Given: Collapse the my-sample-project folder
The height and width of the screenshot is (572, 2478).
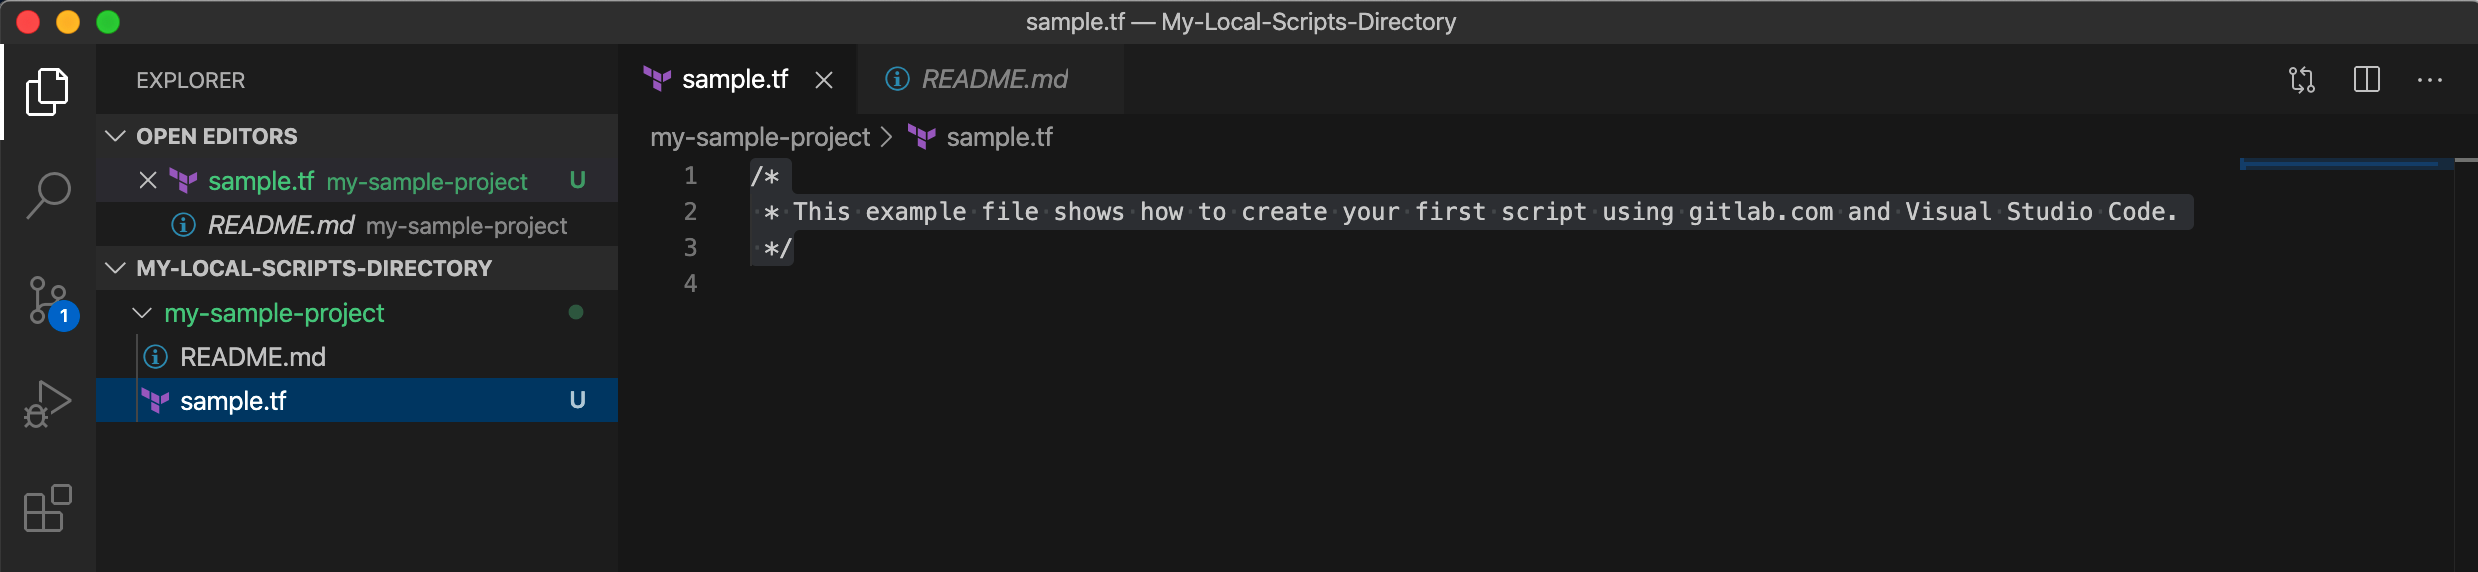Looking at the screenshot, I should (x=142, y=313).
